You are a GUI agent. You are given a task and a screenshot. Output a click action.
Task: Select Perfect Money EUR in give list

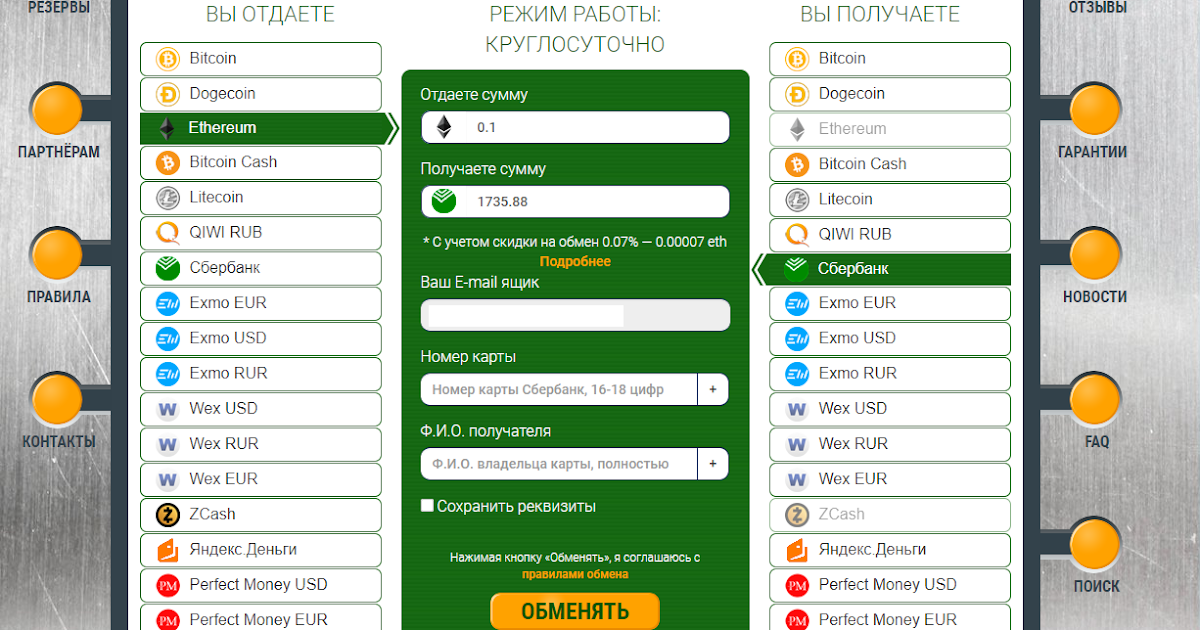tap(261, 619)
